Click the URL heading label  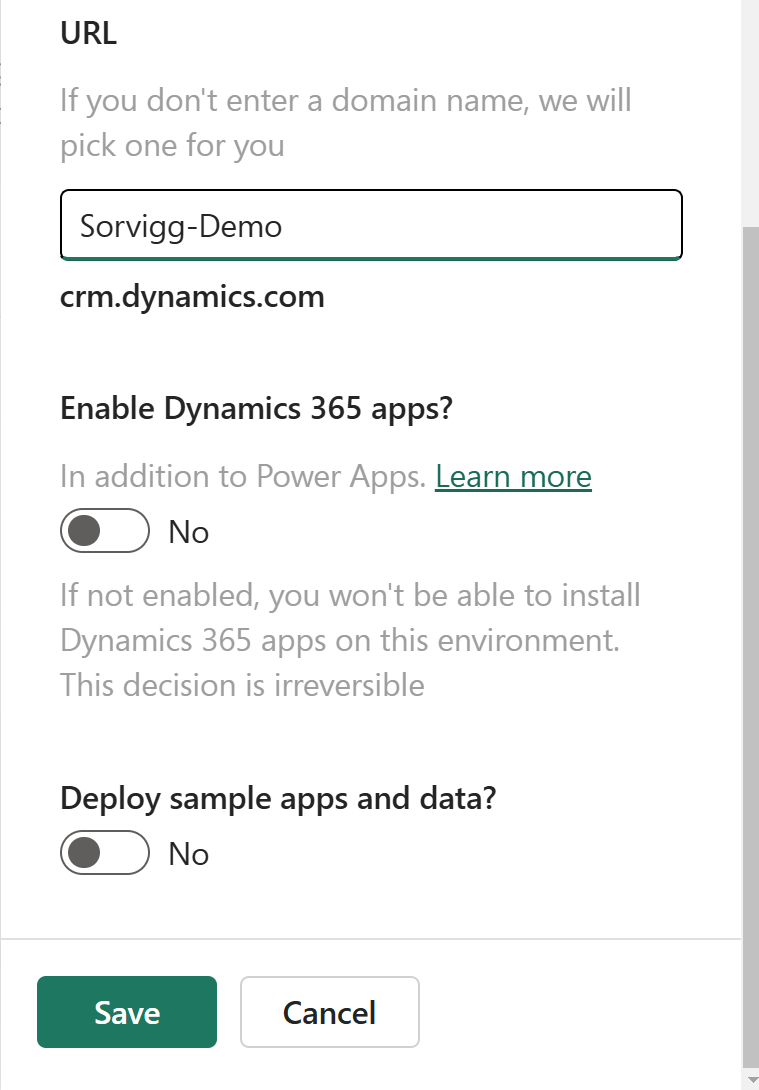click(88, 33)
